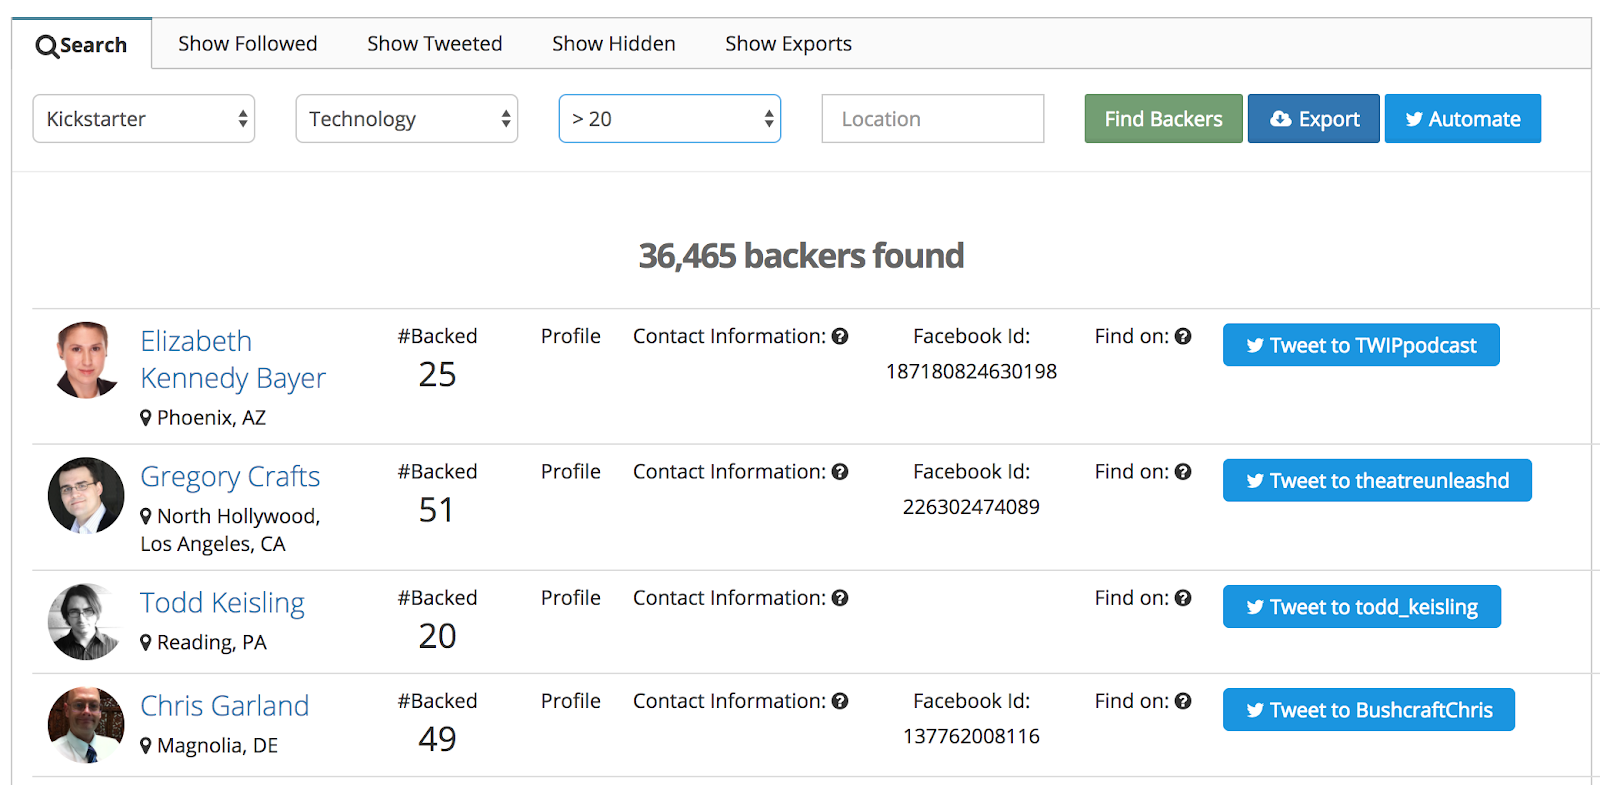
Task: Open the "> 20" backed count dropdown
Action: (x=670, y=119)
